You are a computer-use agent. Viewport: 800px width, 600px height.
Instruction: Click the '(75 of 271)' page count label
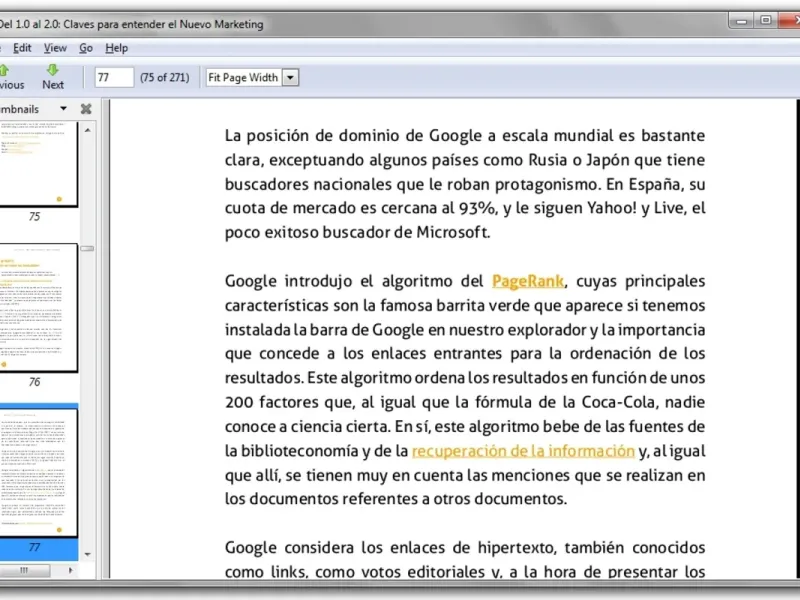[x=165, y=78]
